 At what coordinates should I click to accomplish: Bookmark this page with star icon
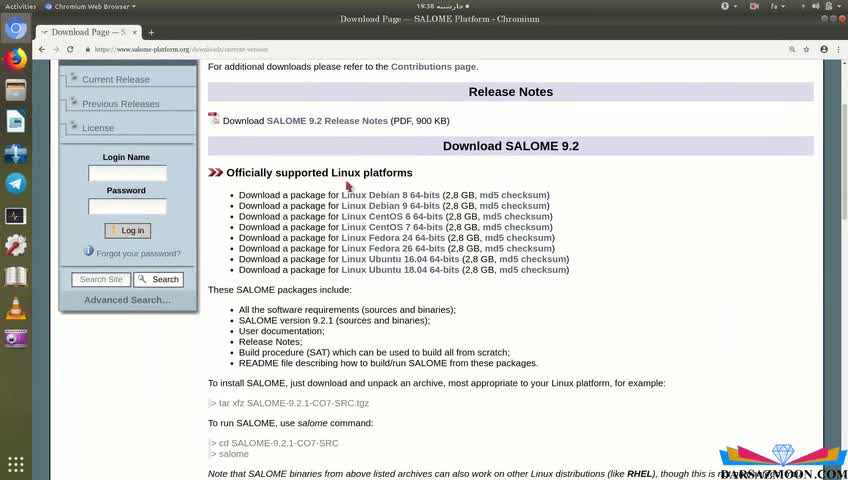click(806, 49)
